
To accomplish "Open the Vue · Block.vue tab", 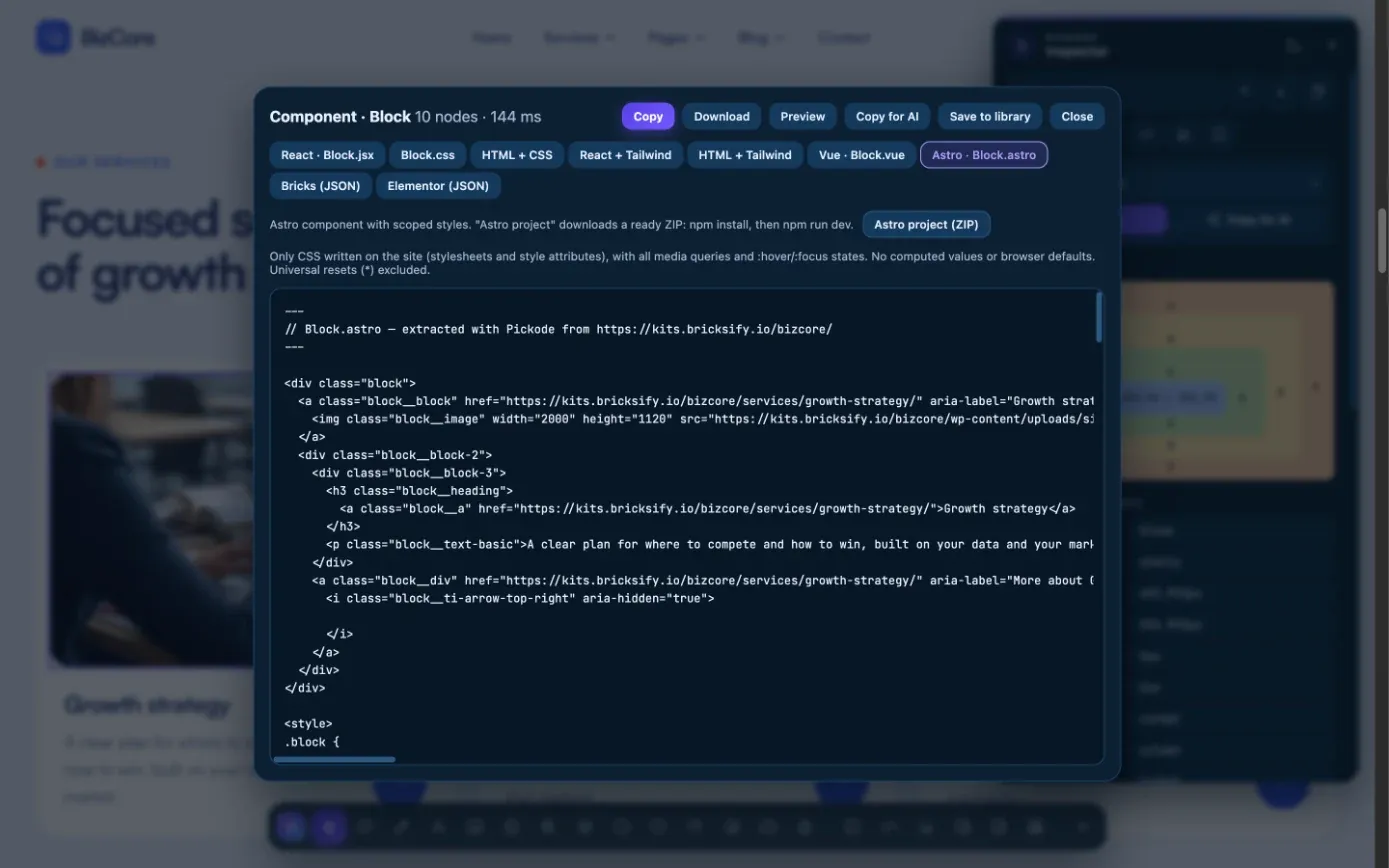I will point(862,155).
